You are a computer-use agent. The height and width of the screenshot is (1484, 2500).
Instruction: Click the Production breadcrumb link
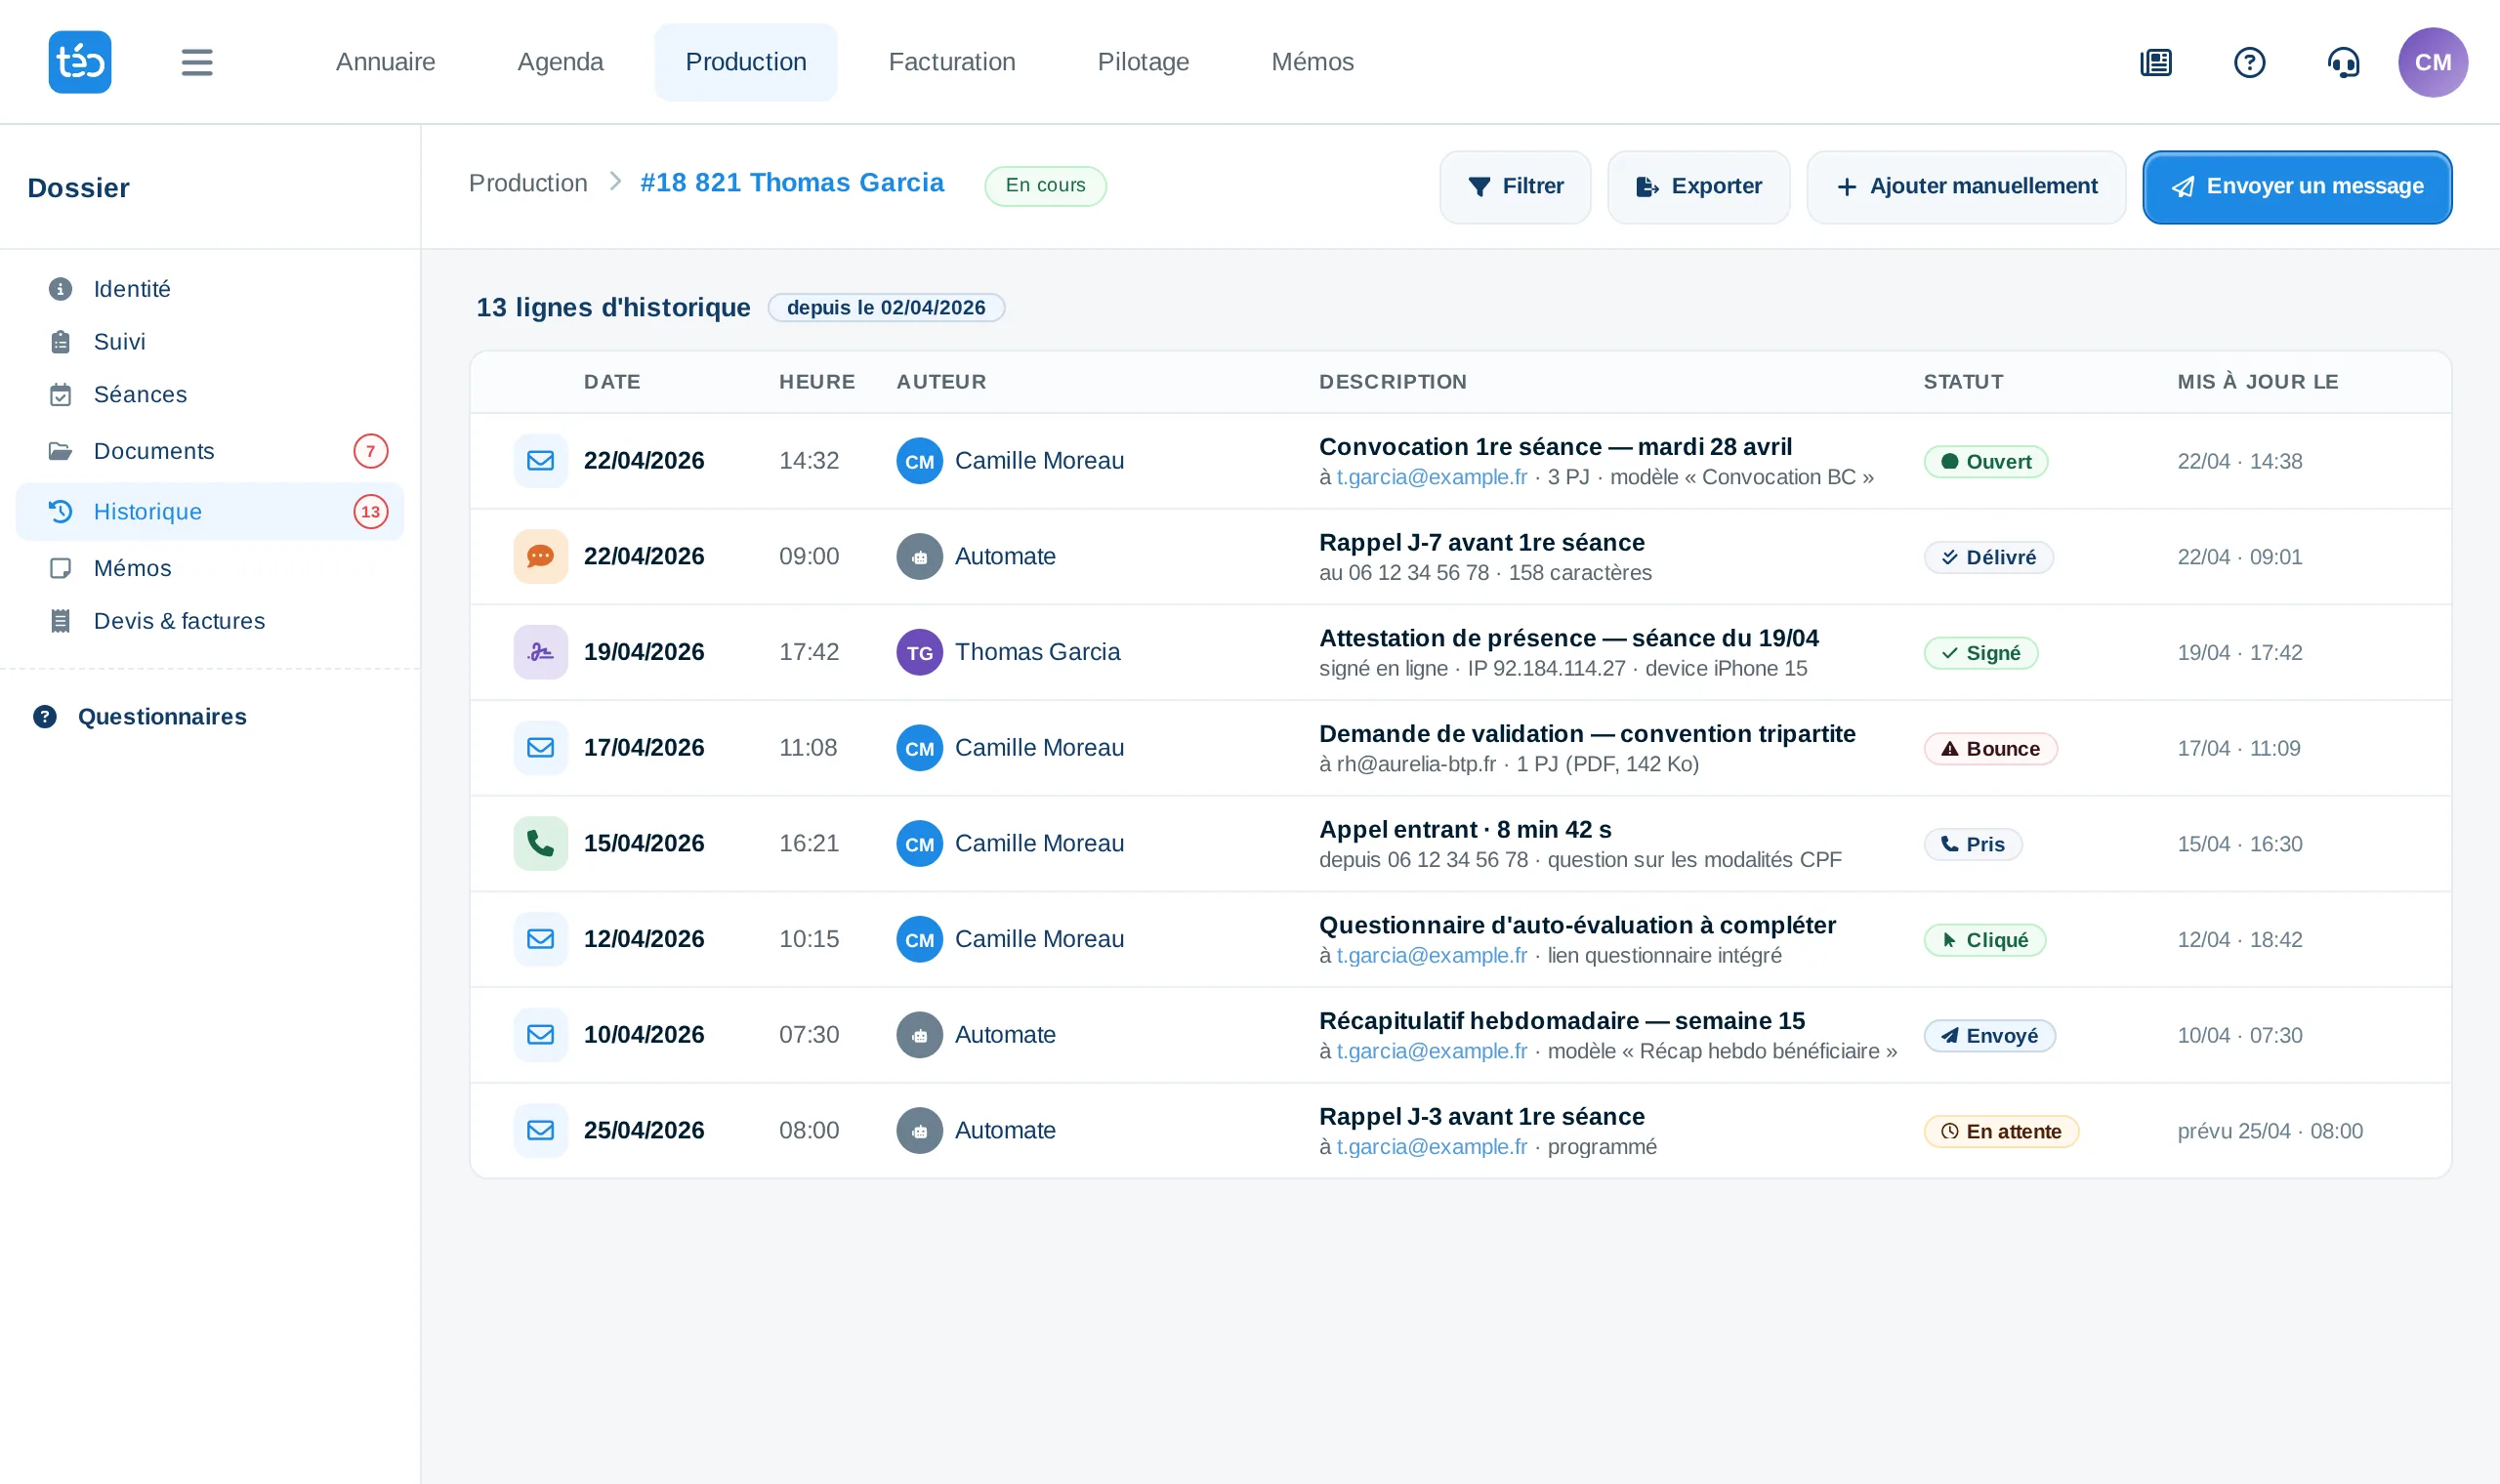point(528,183)
